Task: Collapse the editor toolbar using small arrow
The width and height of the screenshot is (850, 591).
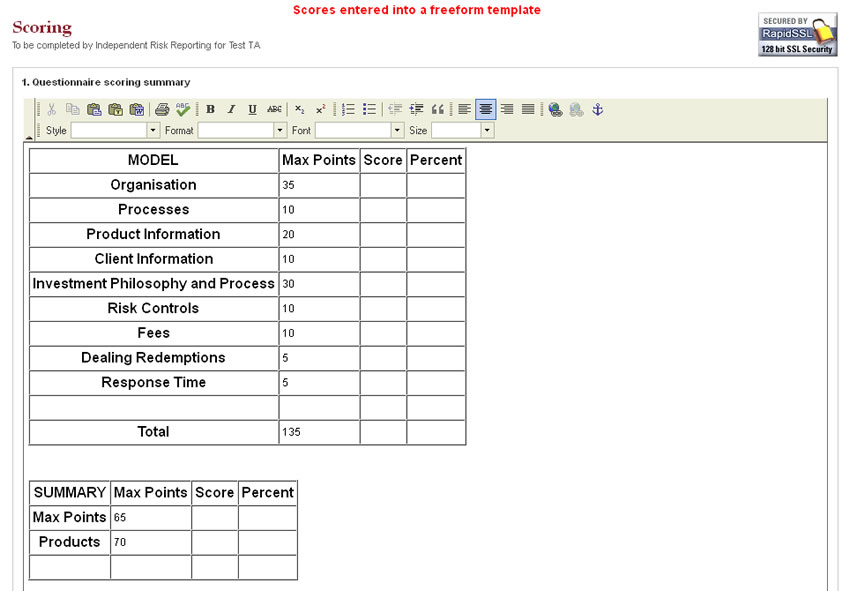Action: [29, 137]
